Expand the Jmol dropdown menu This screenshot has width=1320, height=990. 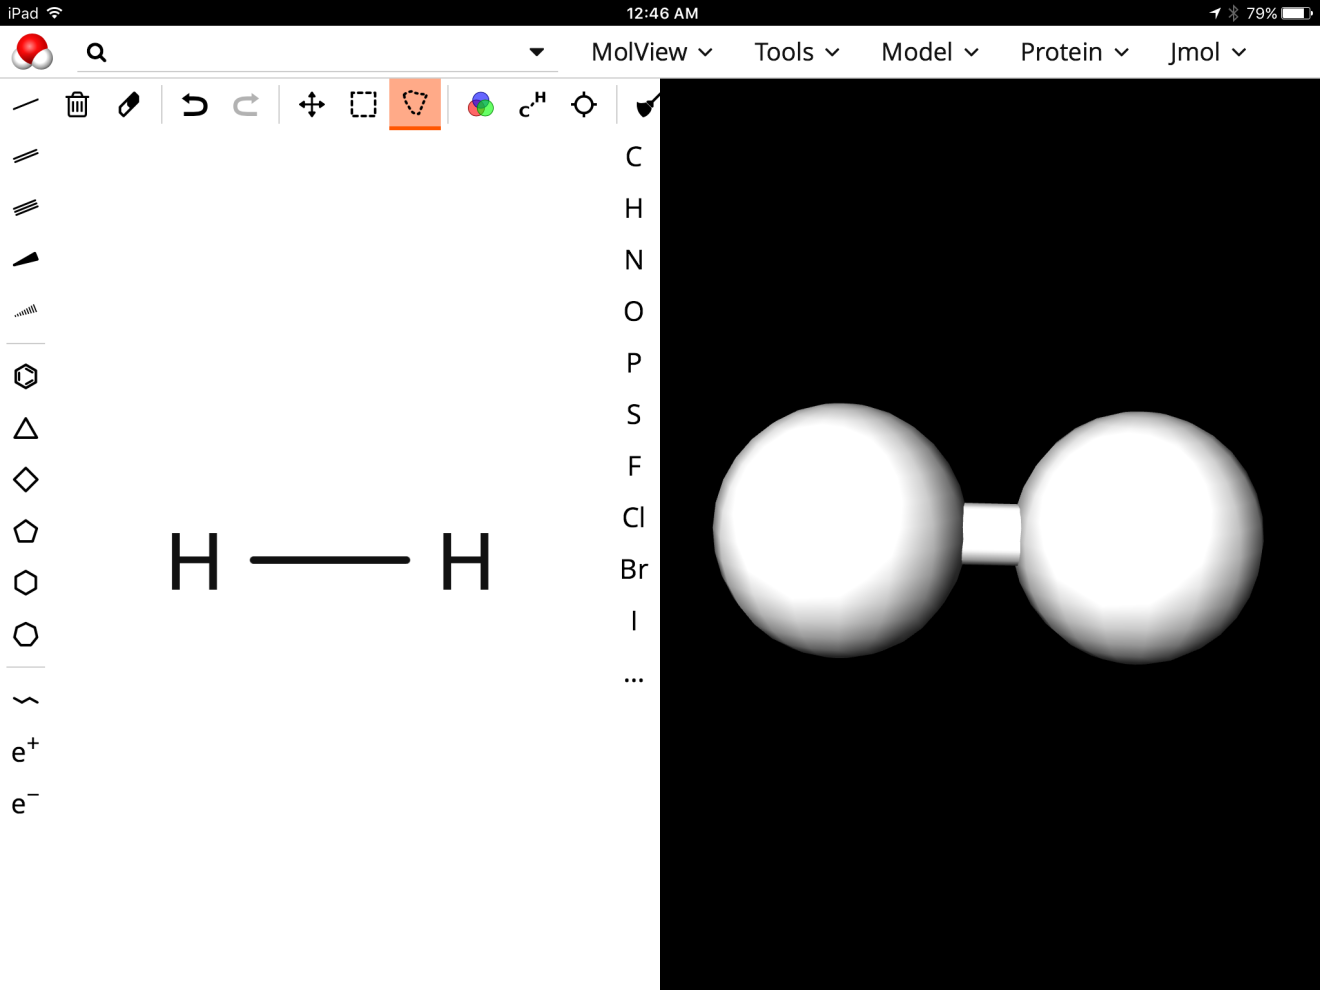[1207, 52]
